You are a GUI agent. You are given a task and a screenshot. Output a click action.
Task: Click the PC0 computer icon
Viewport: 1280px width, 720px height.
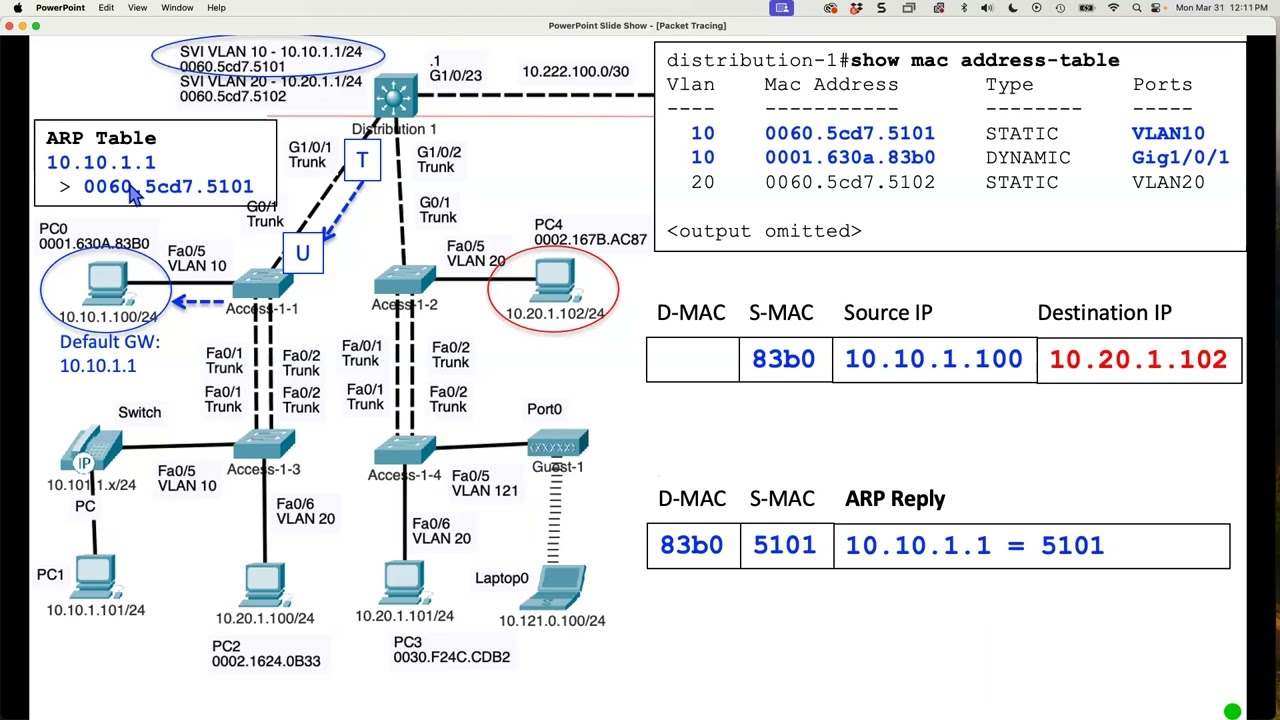pos(107,284)
